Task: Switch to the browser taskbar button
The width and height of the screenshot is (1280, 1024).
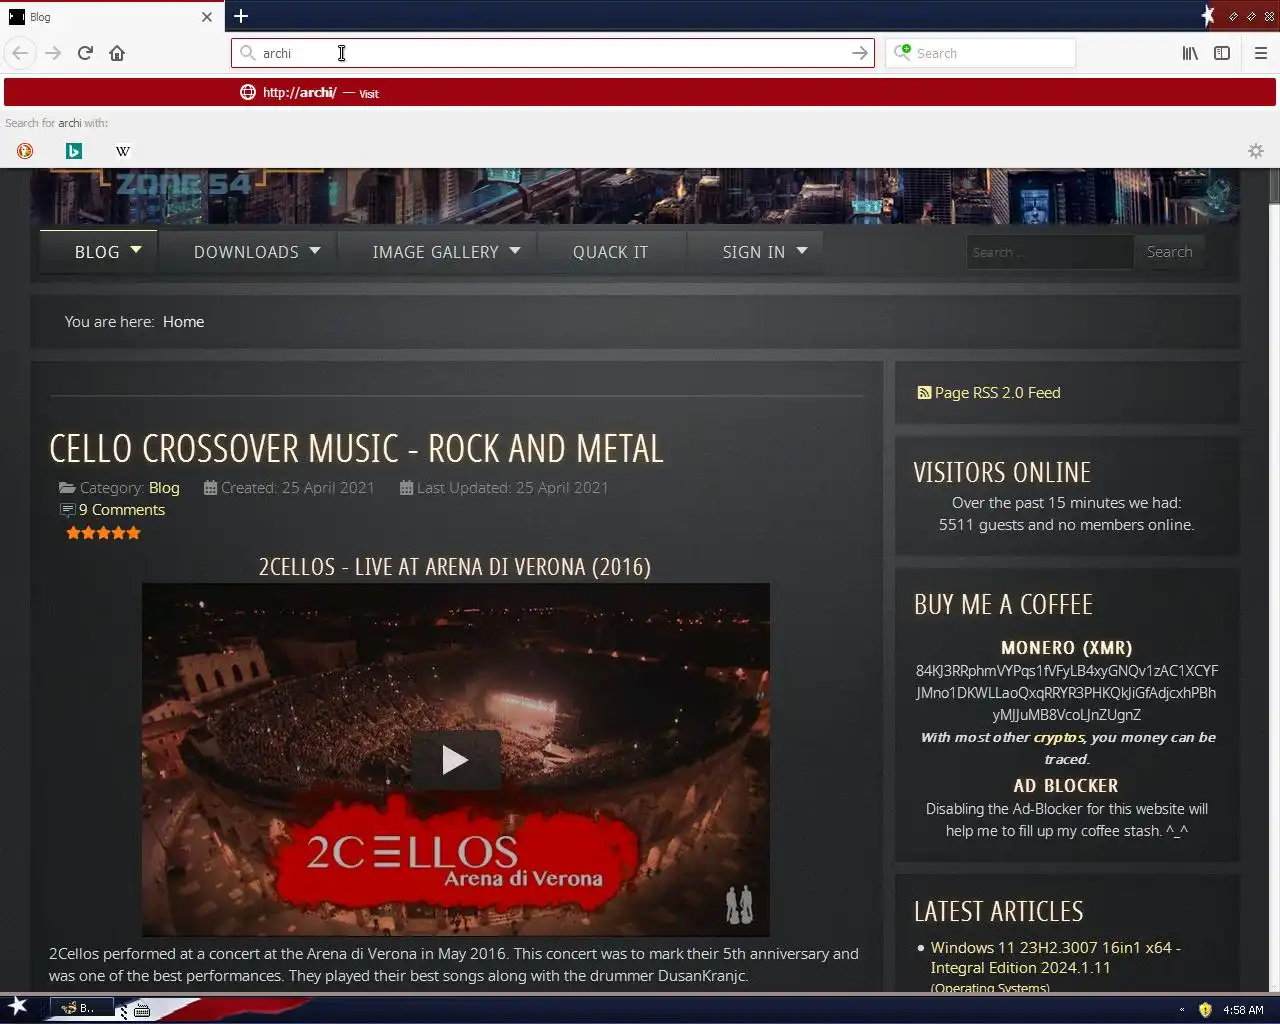Action: 82,1009
